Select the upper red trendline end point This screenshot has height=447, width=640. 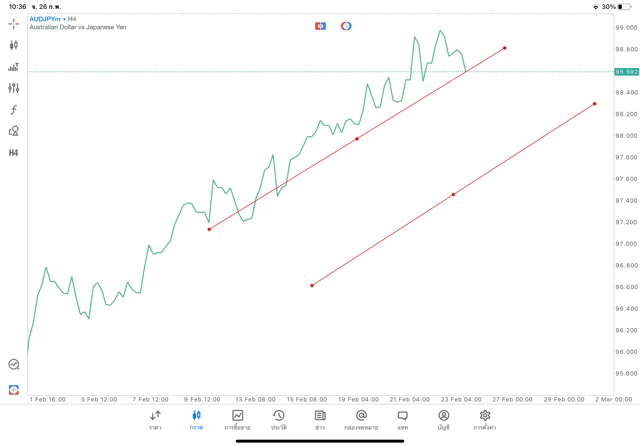tap(505, 48)
